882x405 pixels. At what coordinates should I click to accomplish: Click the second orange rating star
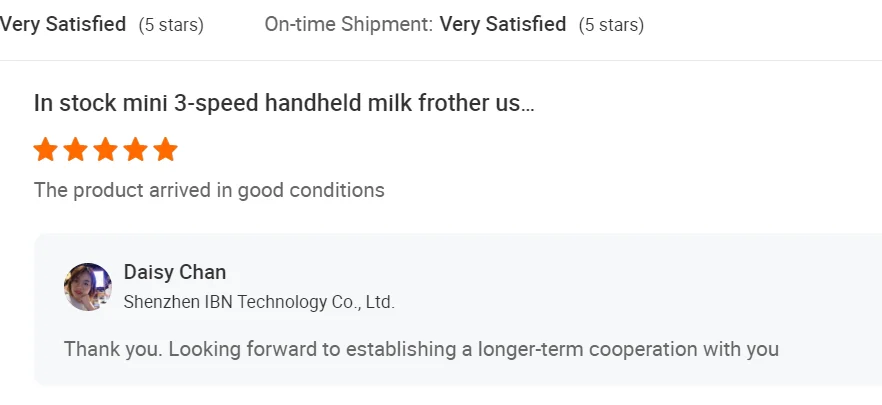[x=75, y=150]
